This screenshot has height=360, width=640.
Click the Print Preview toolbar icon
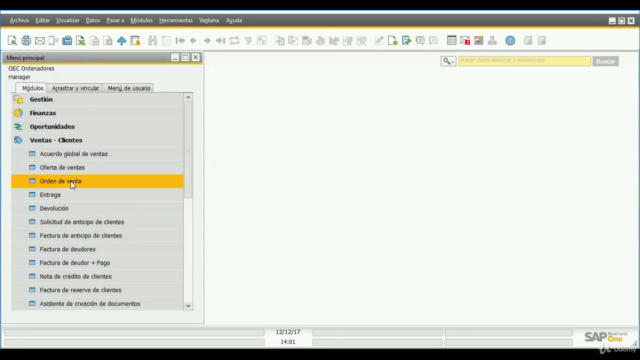pyautogui.click(x=12, y=40)
